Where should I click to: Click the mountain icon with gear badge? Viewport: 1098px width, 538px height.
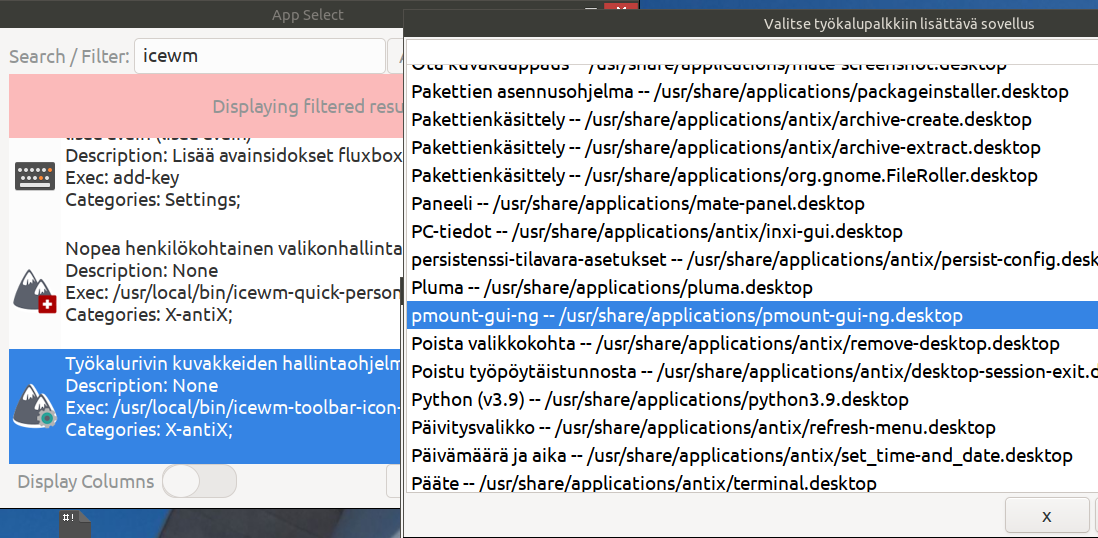pyautogui.click(x=35, y=408)
